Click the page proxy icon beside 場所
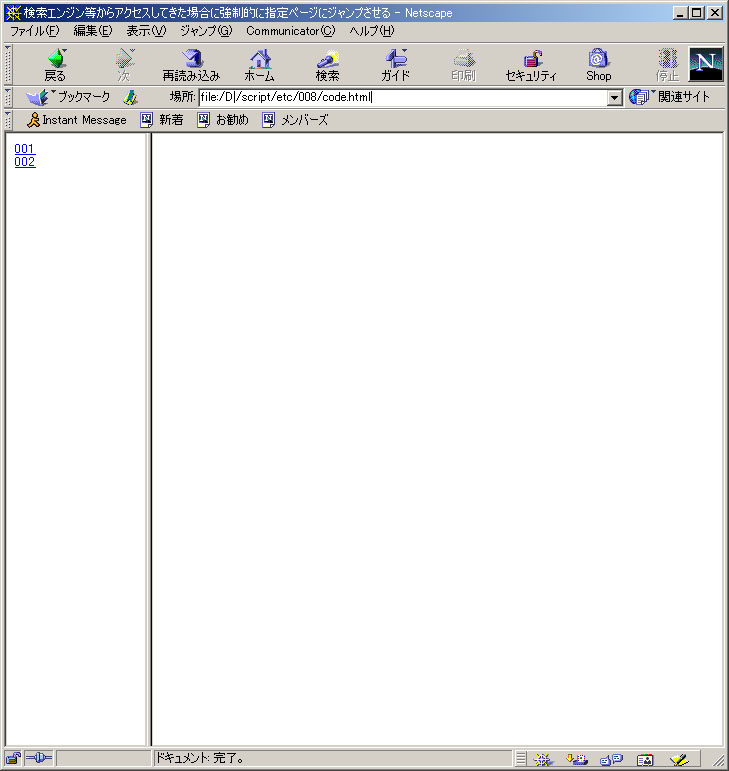 (130, 97)
